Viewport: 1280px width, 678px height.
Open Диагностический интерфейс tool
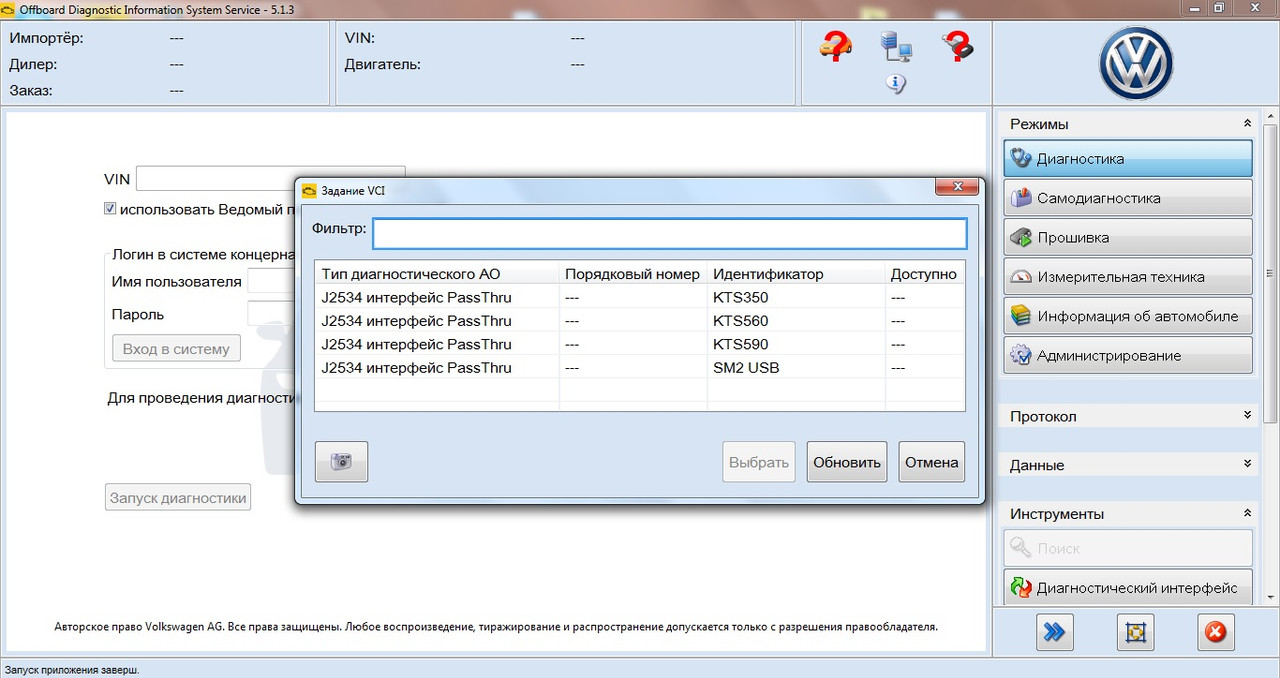coord(1128,587)
